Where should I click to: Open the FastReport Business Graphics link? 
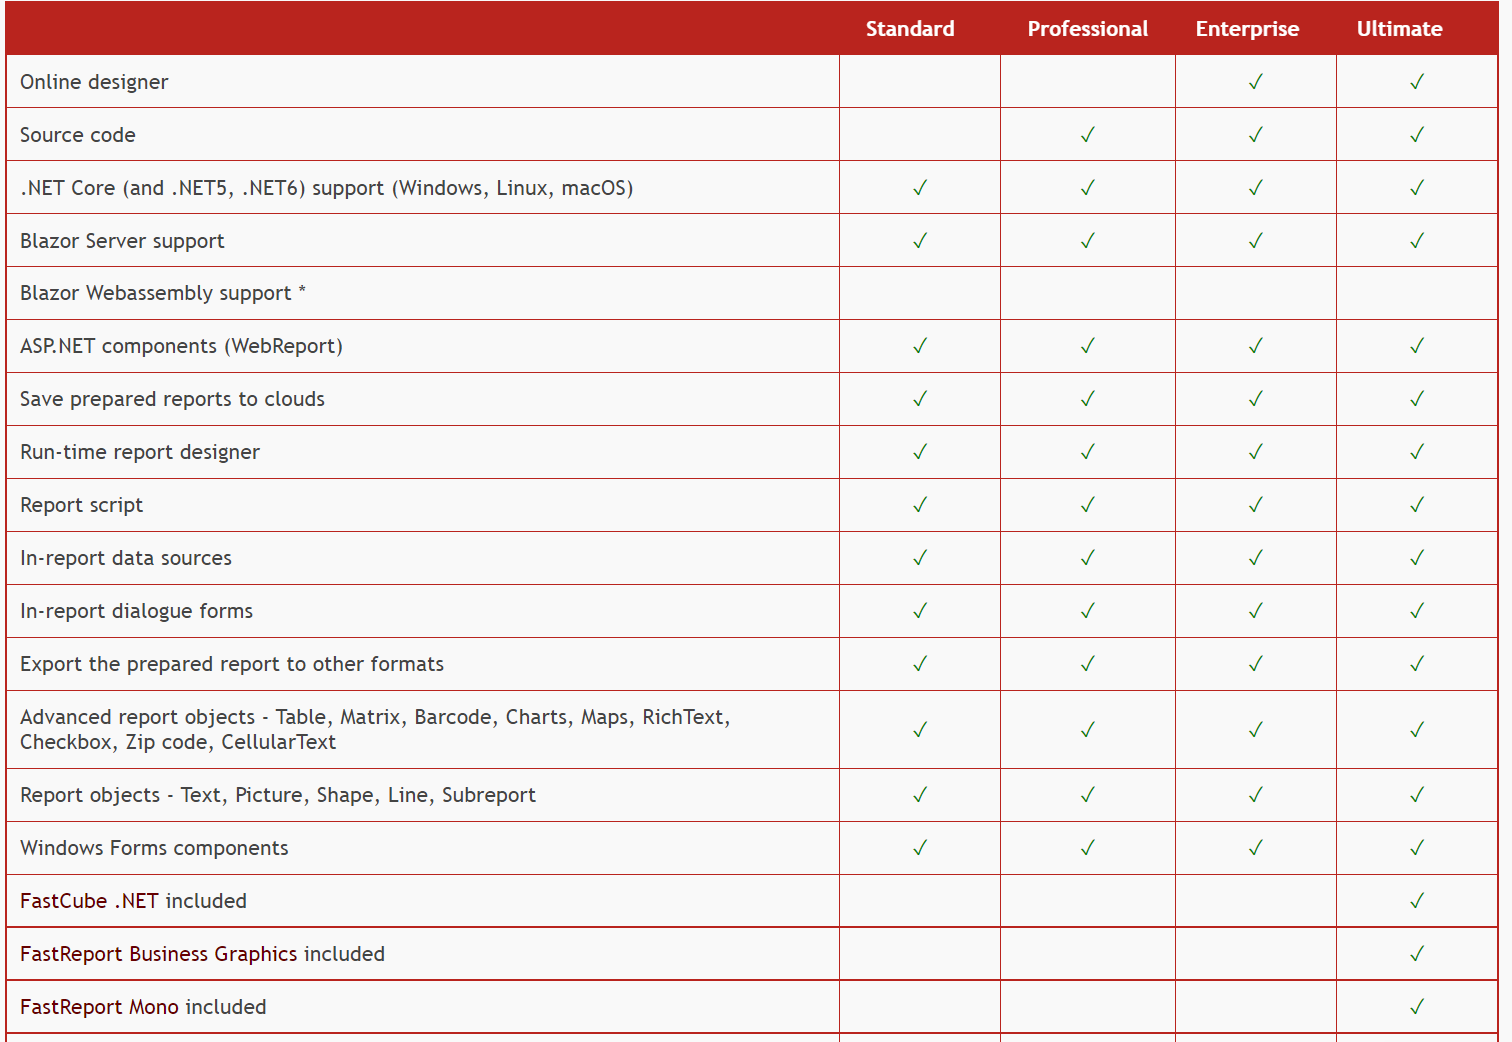coord(158,954)
